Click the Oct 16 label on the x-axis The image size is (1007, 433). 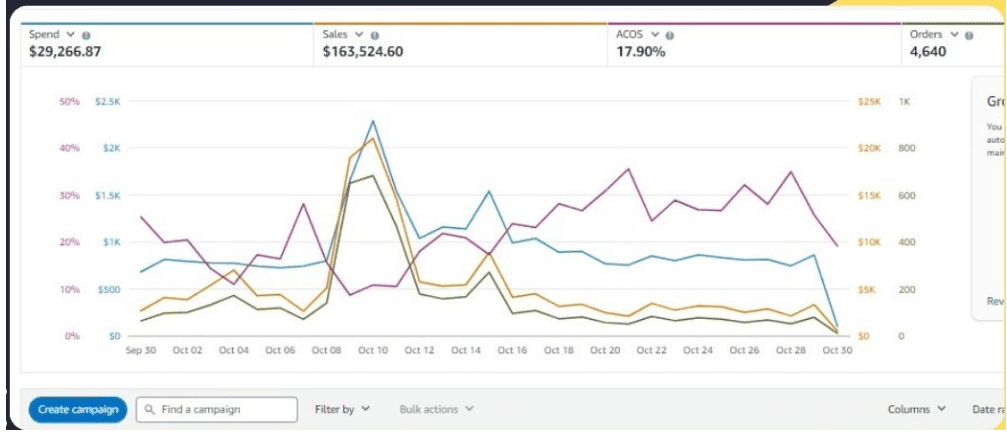click(511, 350)
